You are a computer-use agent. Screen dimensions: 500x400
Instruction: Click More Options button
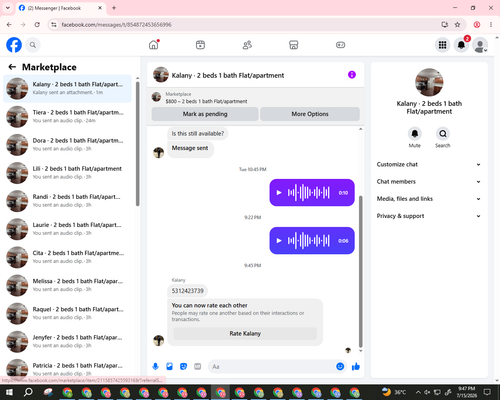(x=310, y=114)
